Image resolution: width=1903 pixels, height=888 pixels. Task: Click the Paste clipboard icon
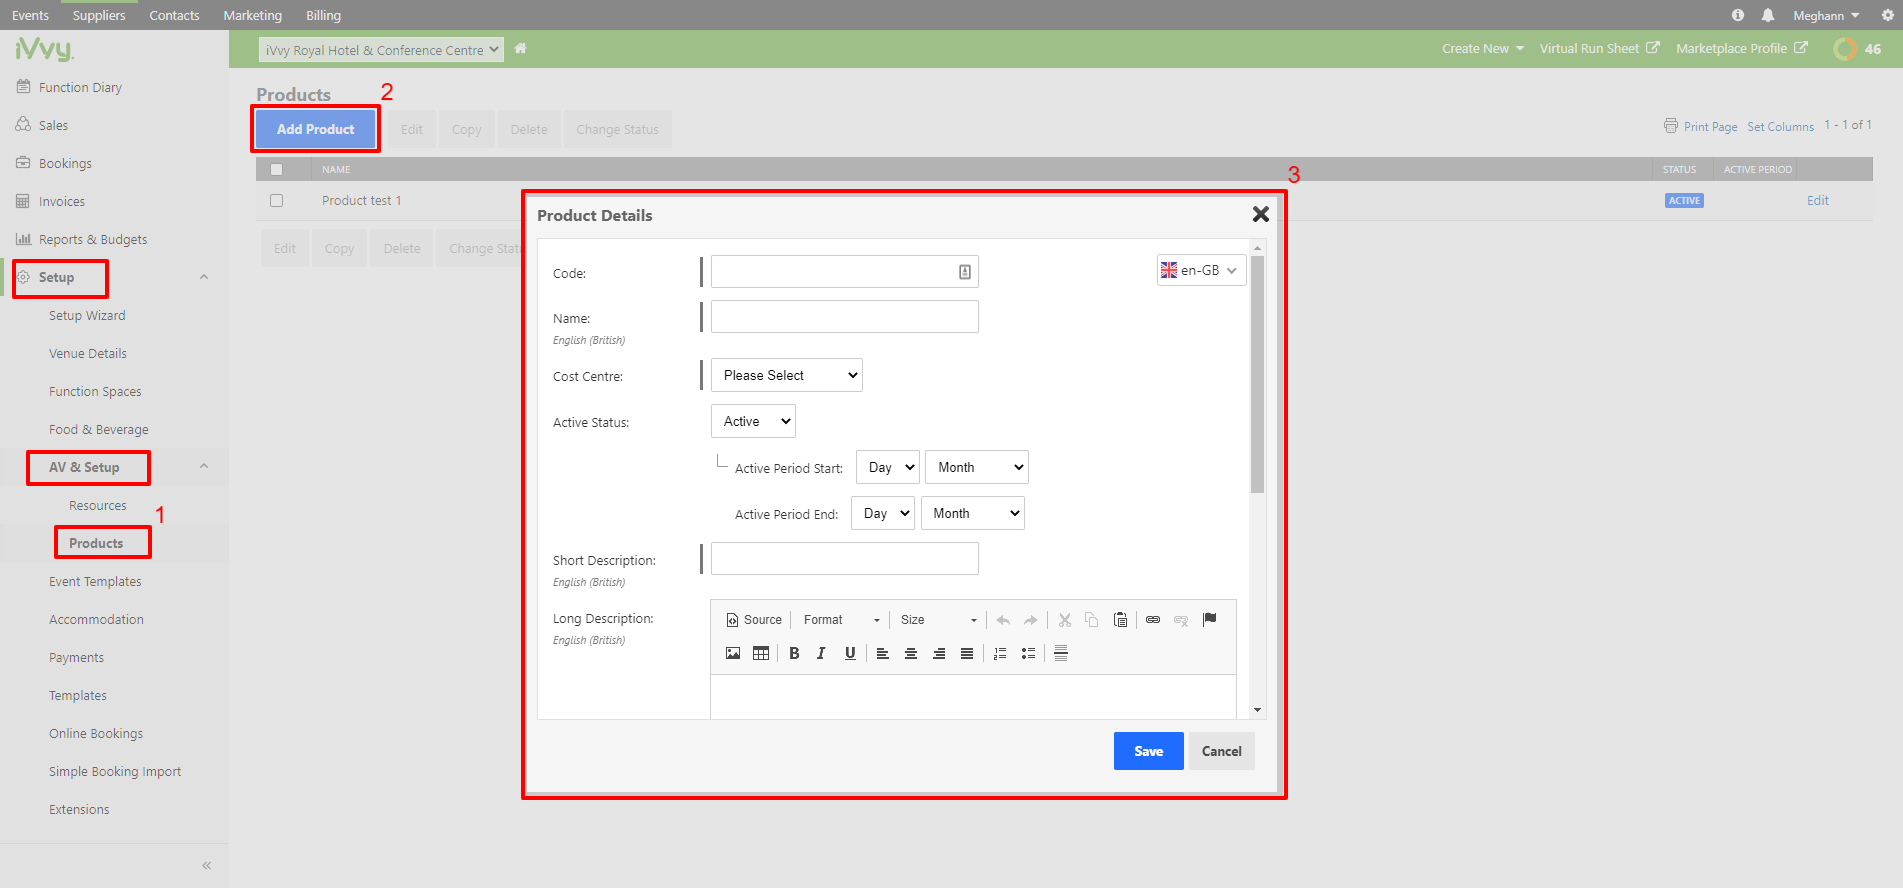[1121, 620]
